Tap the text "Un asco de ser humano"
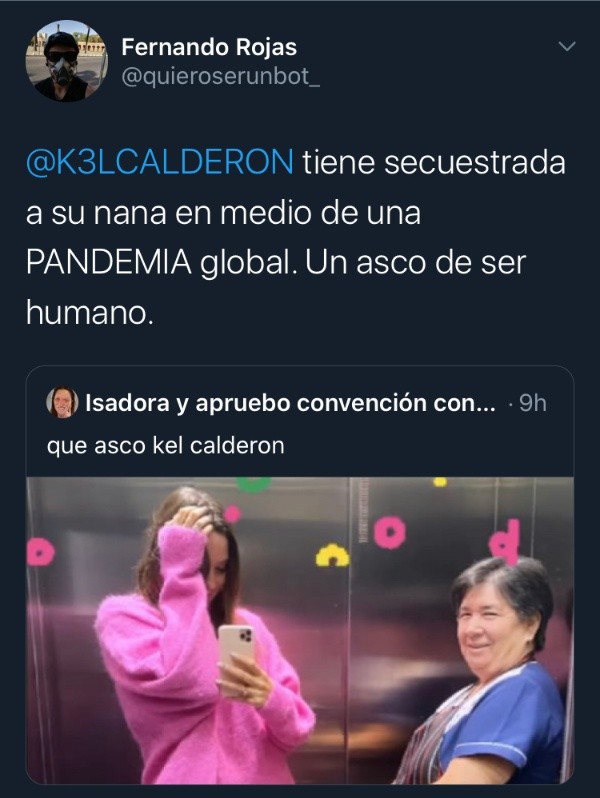 (275, 288)
